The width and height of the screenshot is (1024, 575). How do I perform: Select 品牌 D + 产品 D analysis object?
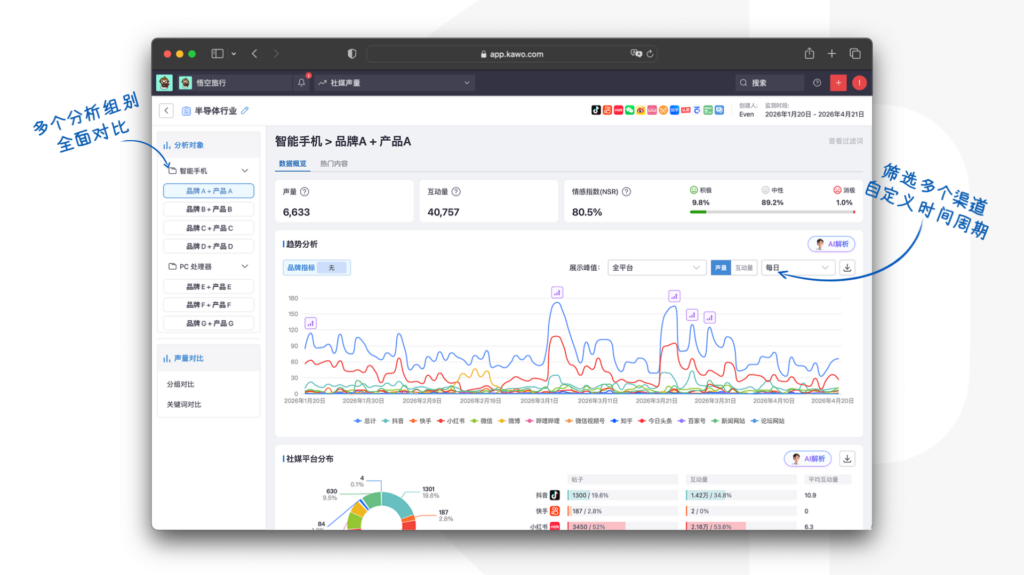[x=209, y=246]
